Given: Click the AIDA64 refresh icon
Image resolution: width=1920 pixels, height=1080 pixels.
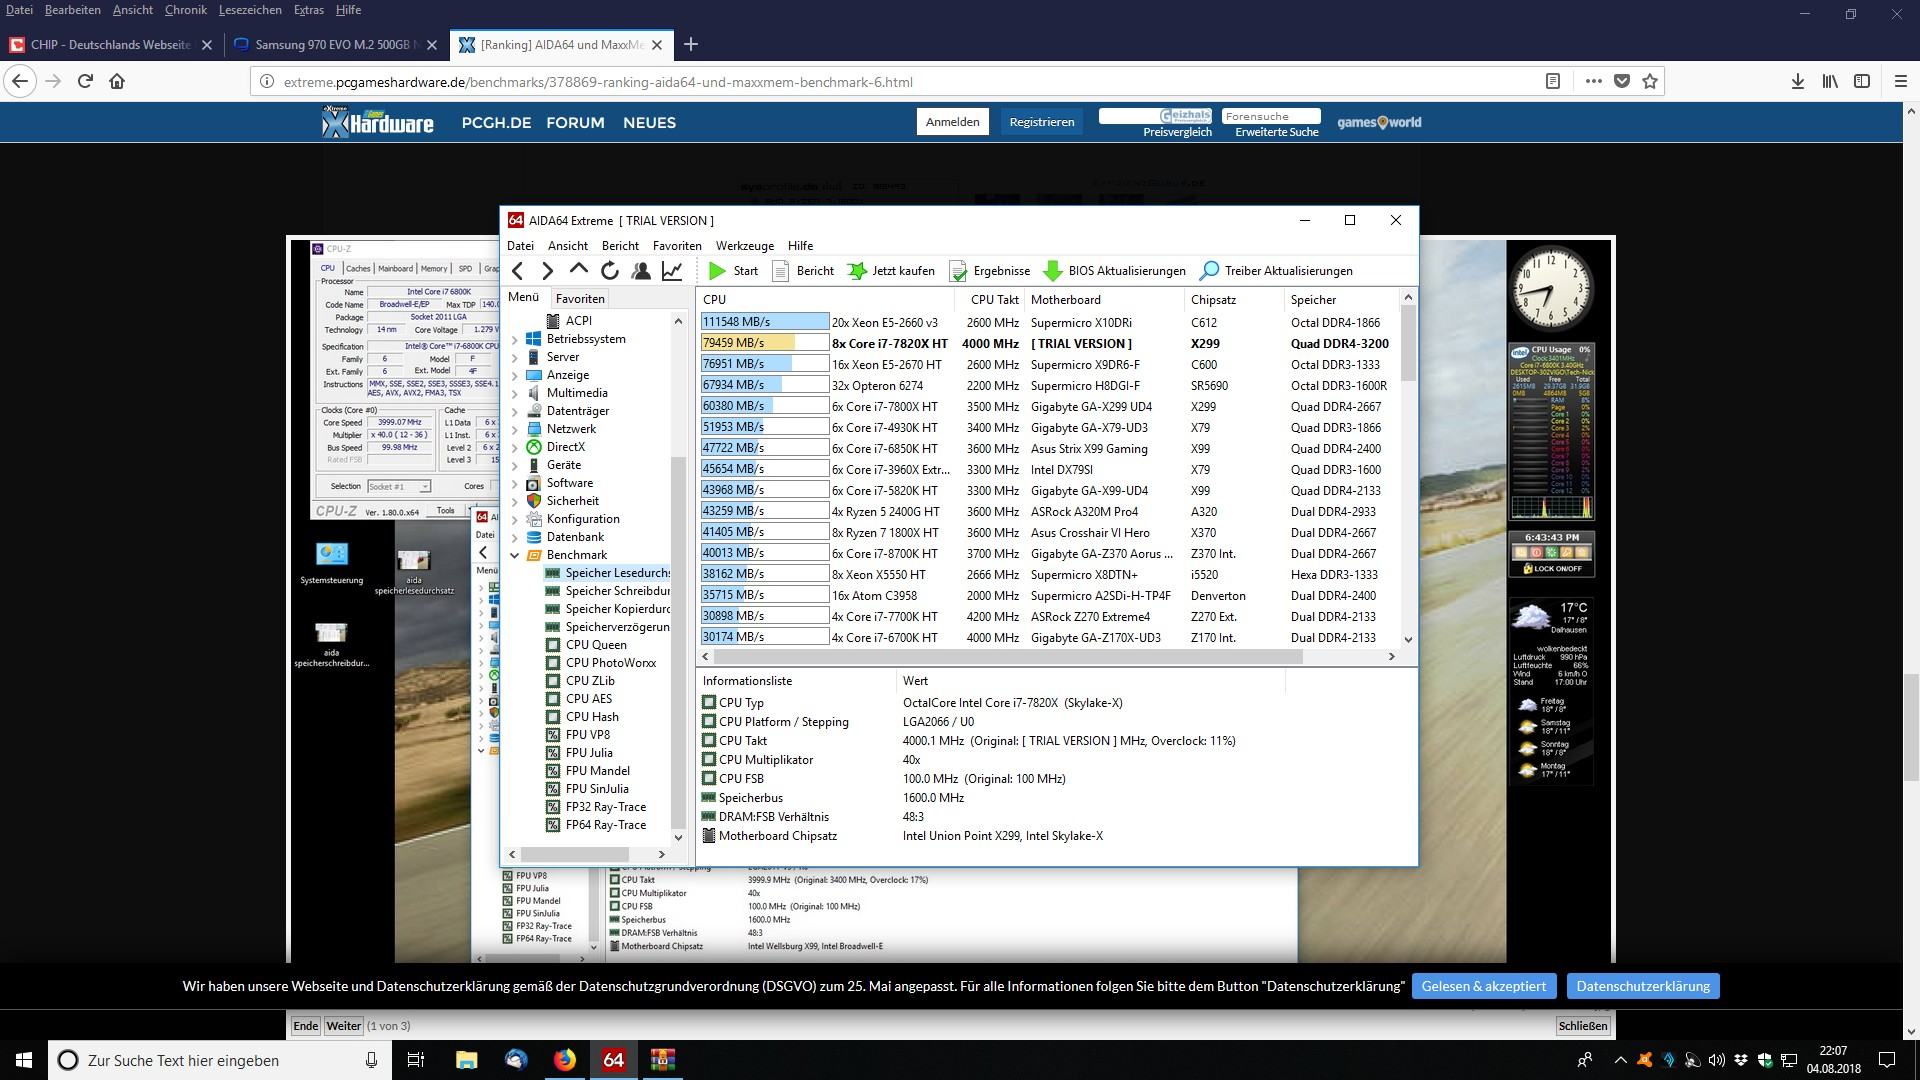Looking at the screenshot, I should [x=610, y=271].
